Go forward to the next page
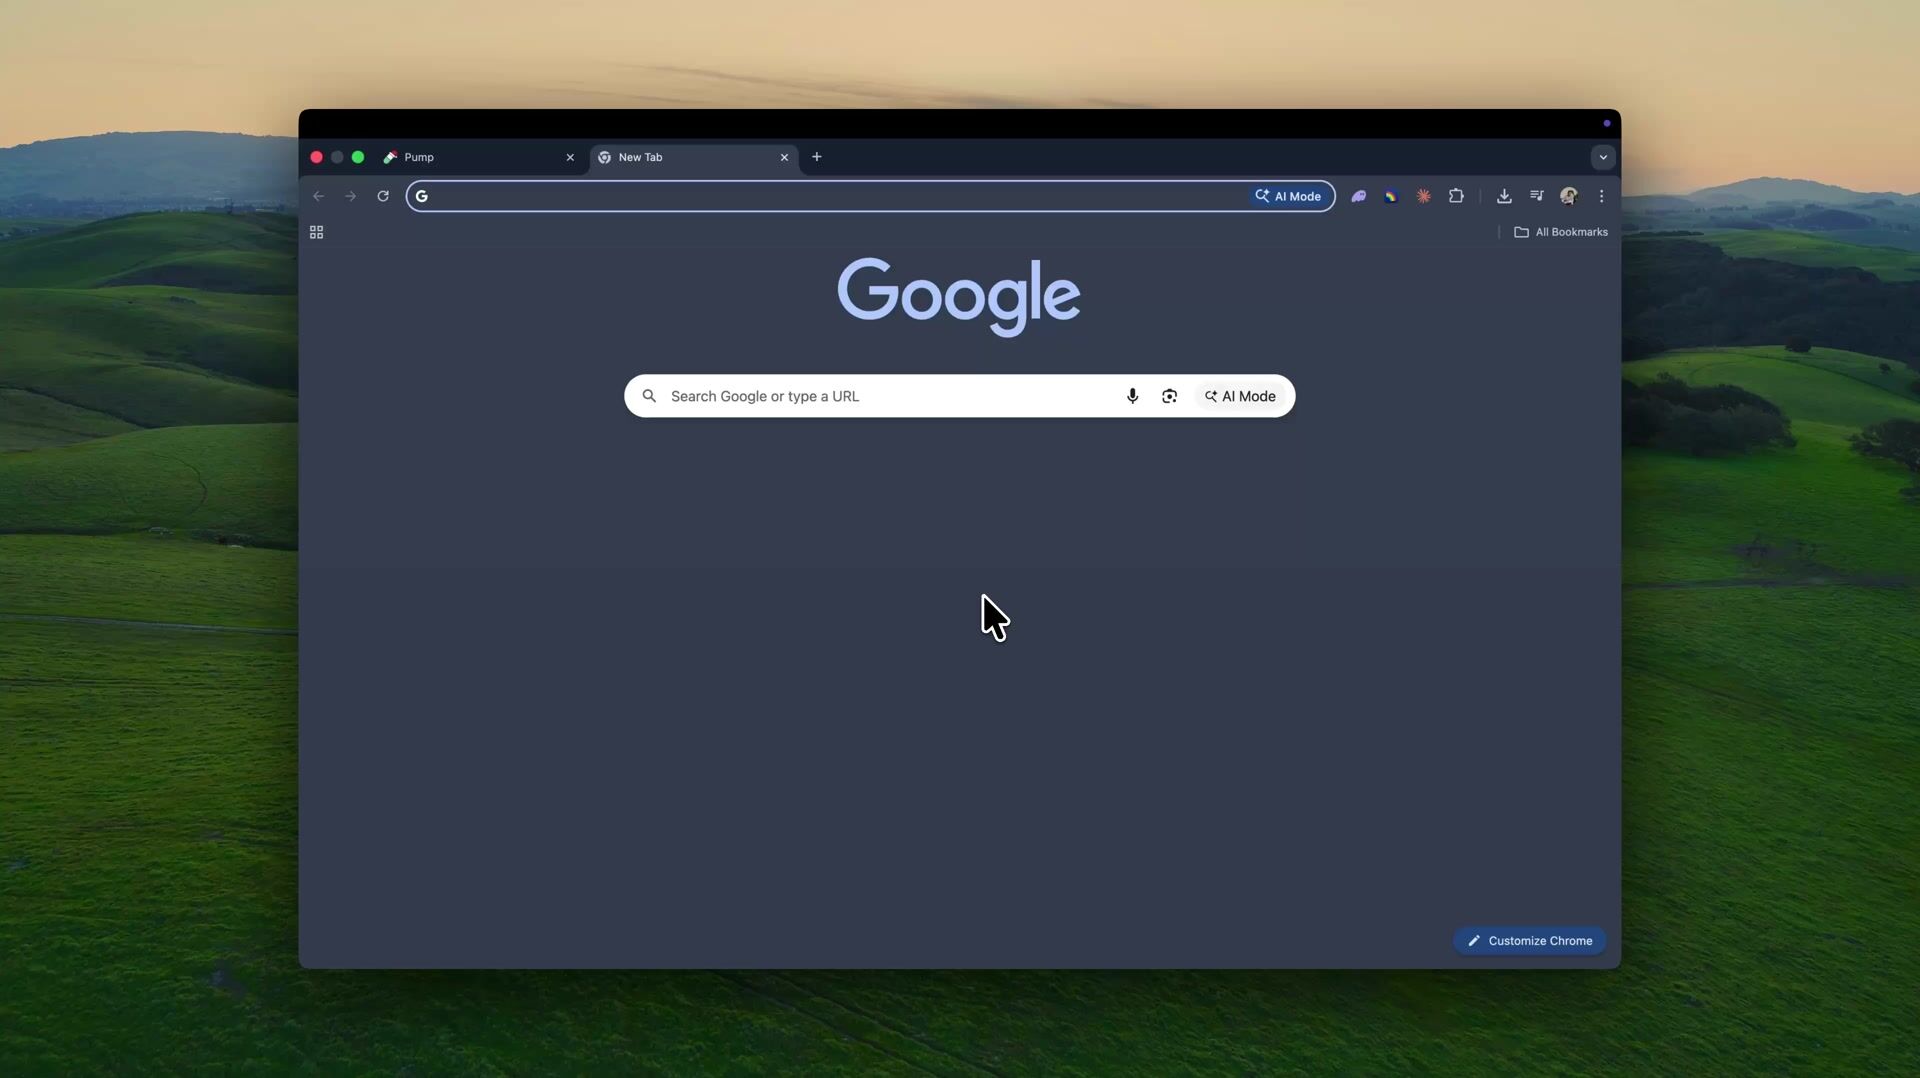Image resolution: width=1920 pixels, height=1078 pixels. [x=350, y=196]
